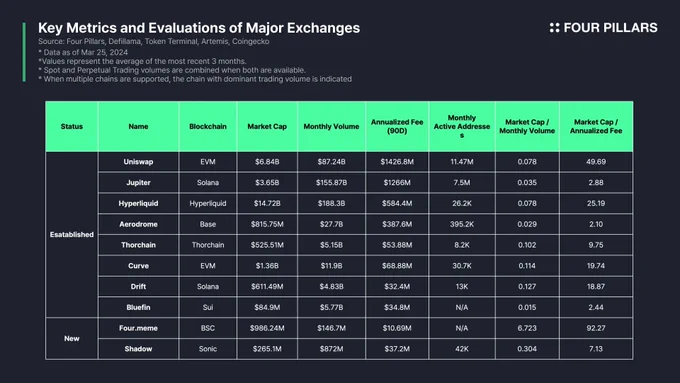Select the Monthly Volume column header
The height and width of the screenshot is (383, 680).
coord(331,127)
